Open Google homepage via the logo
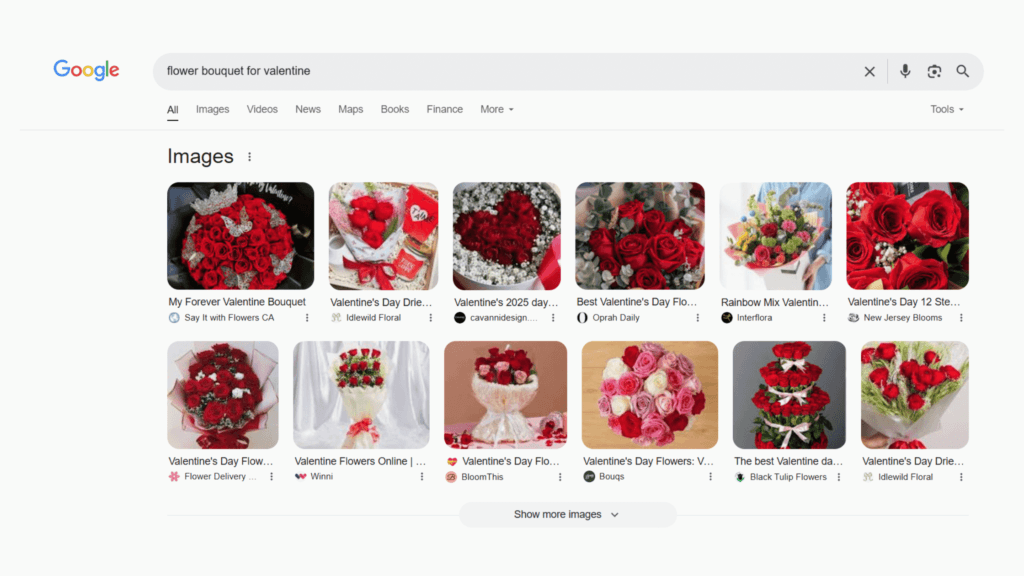The width and height of the screenshot is (1024, 576). (86, 70)
